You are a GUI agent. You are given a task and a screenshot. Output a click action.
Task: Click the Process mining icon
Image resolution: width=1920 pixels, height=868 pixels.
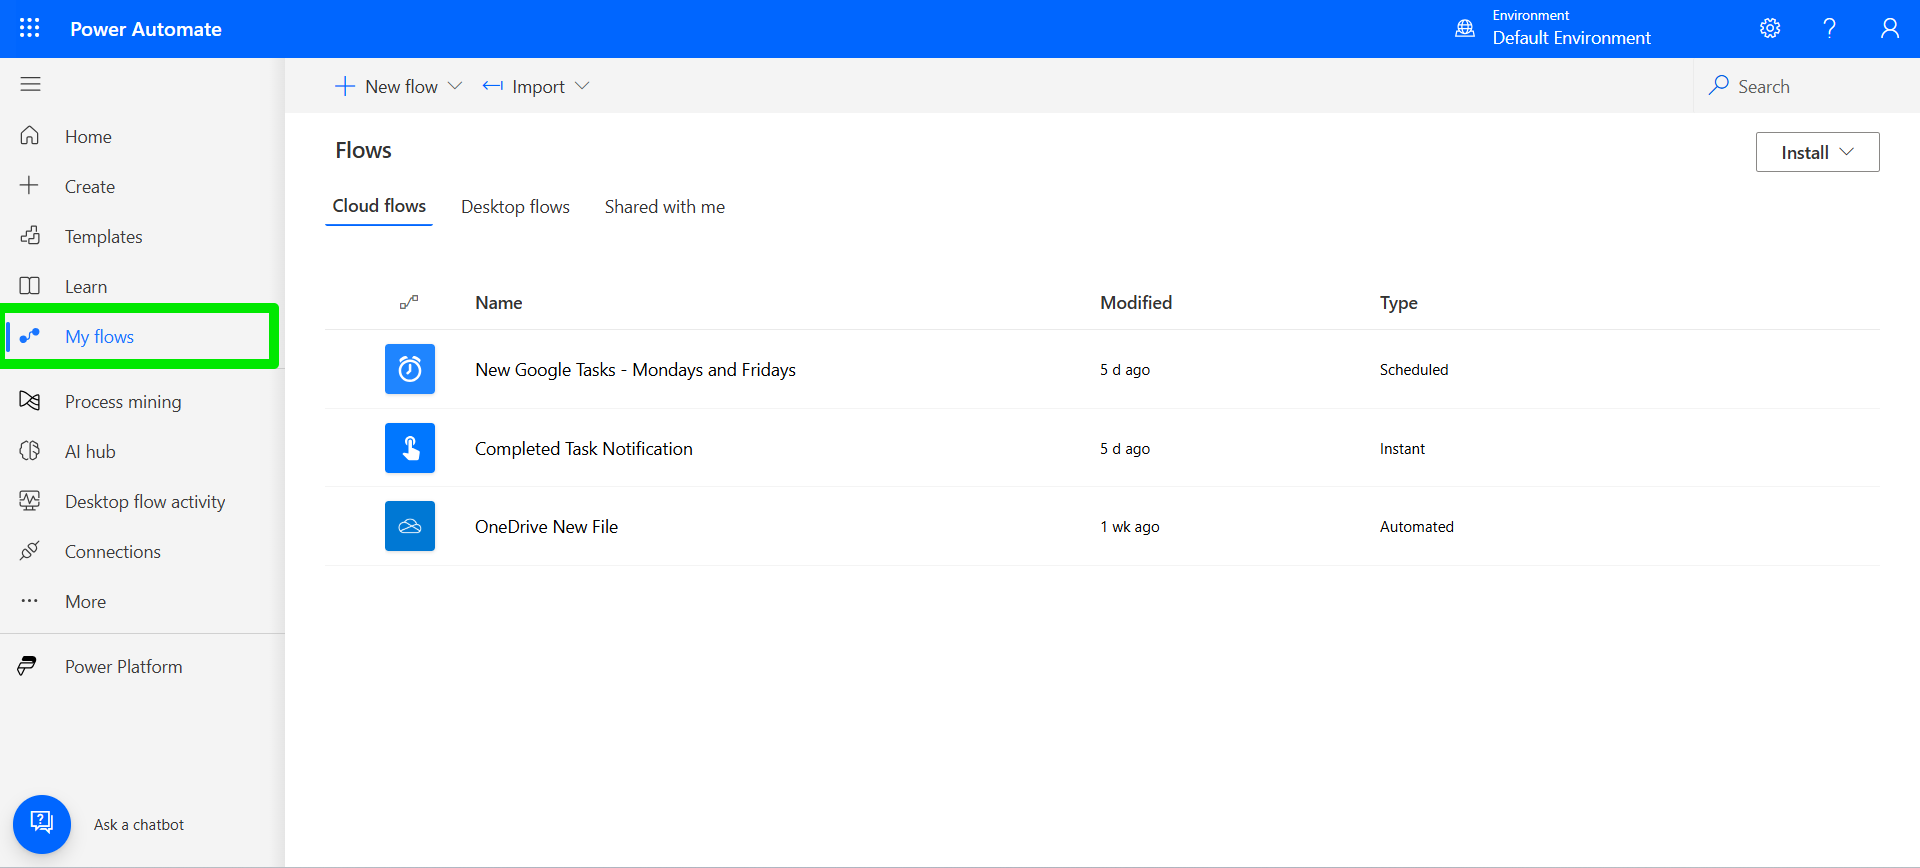click(x=30, y=401)
